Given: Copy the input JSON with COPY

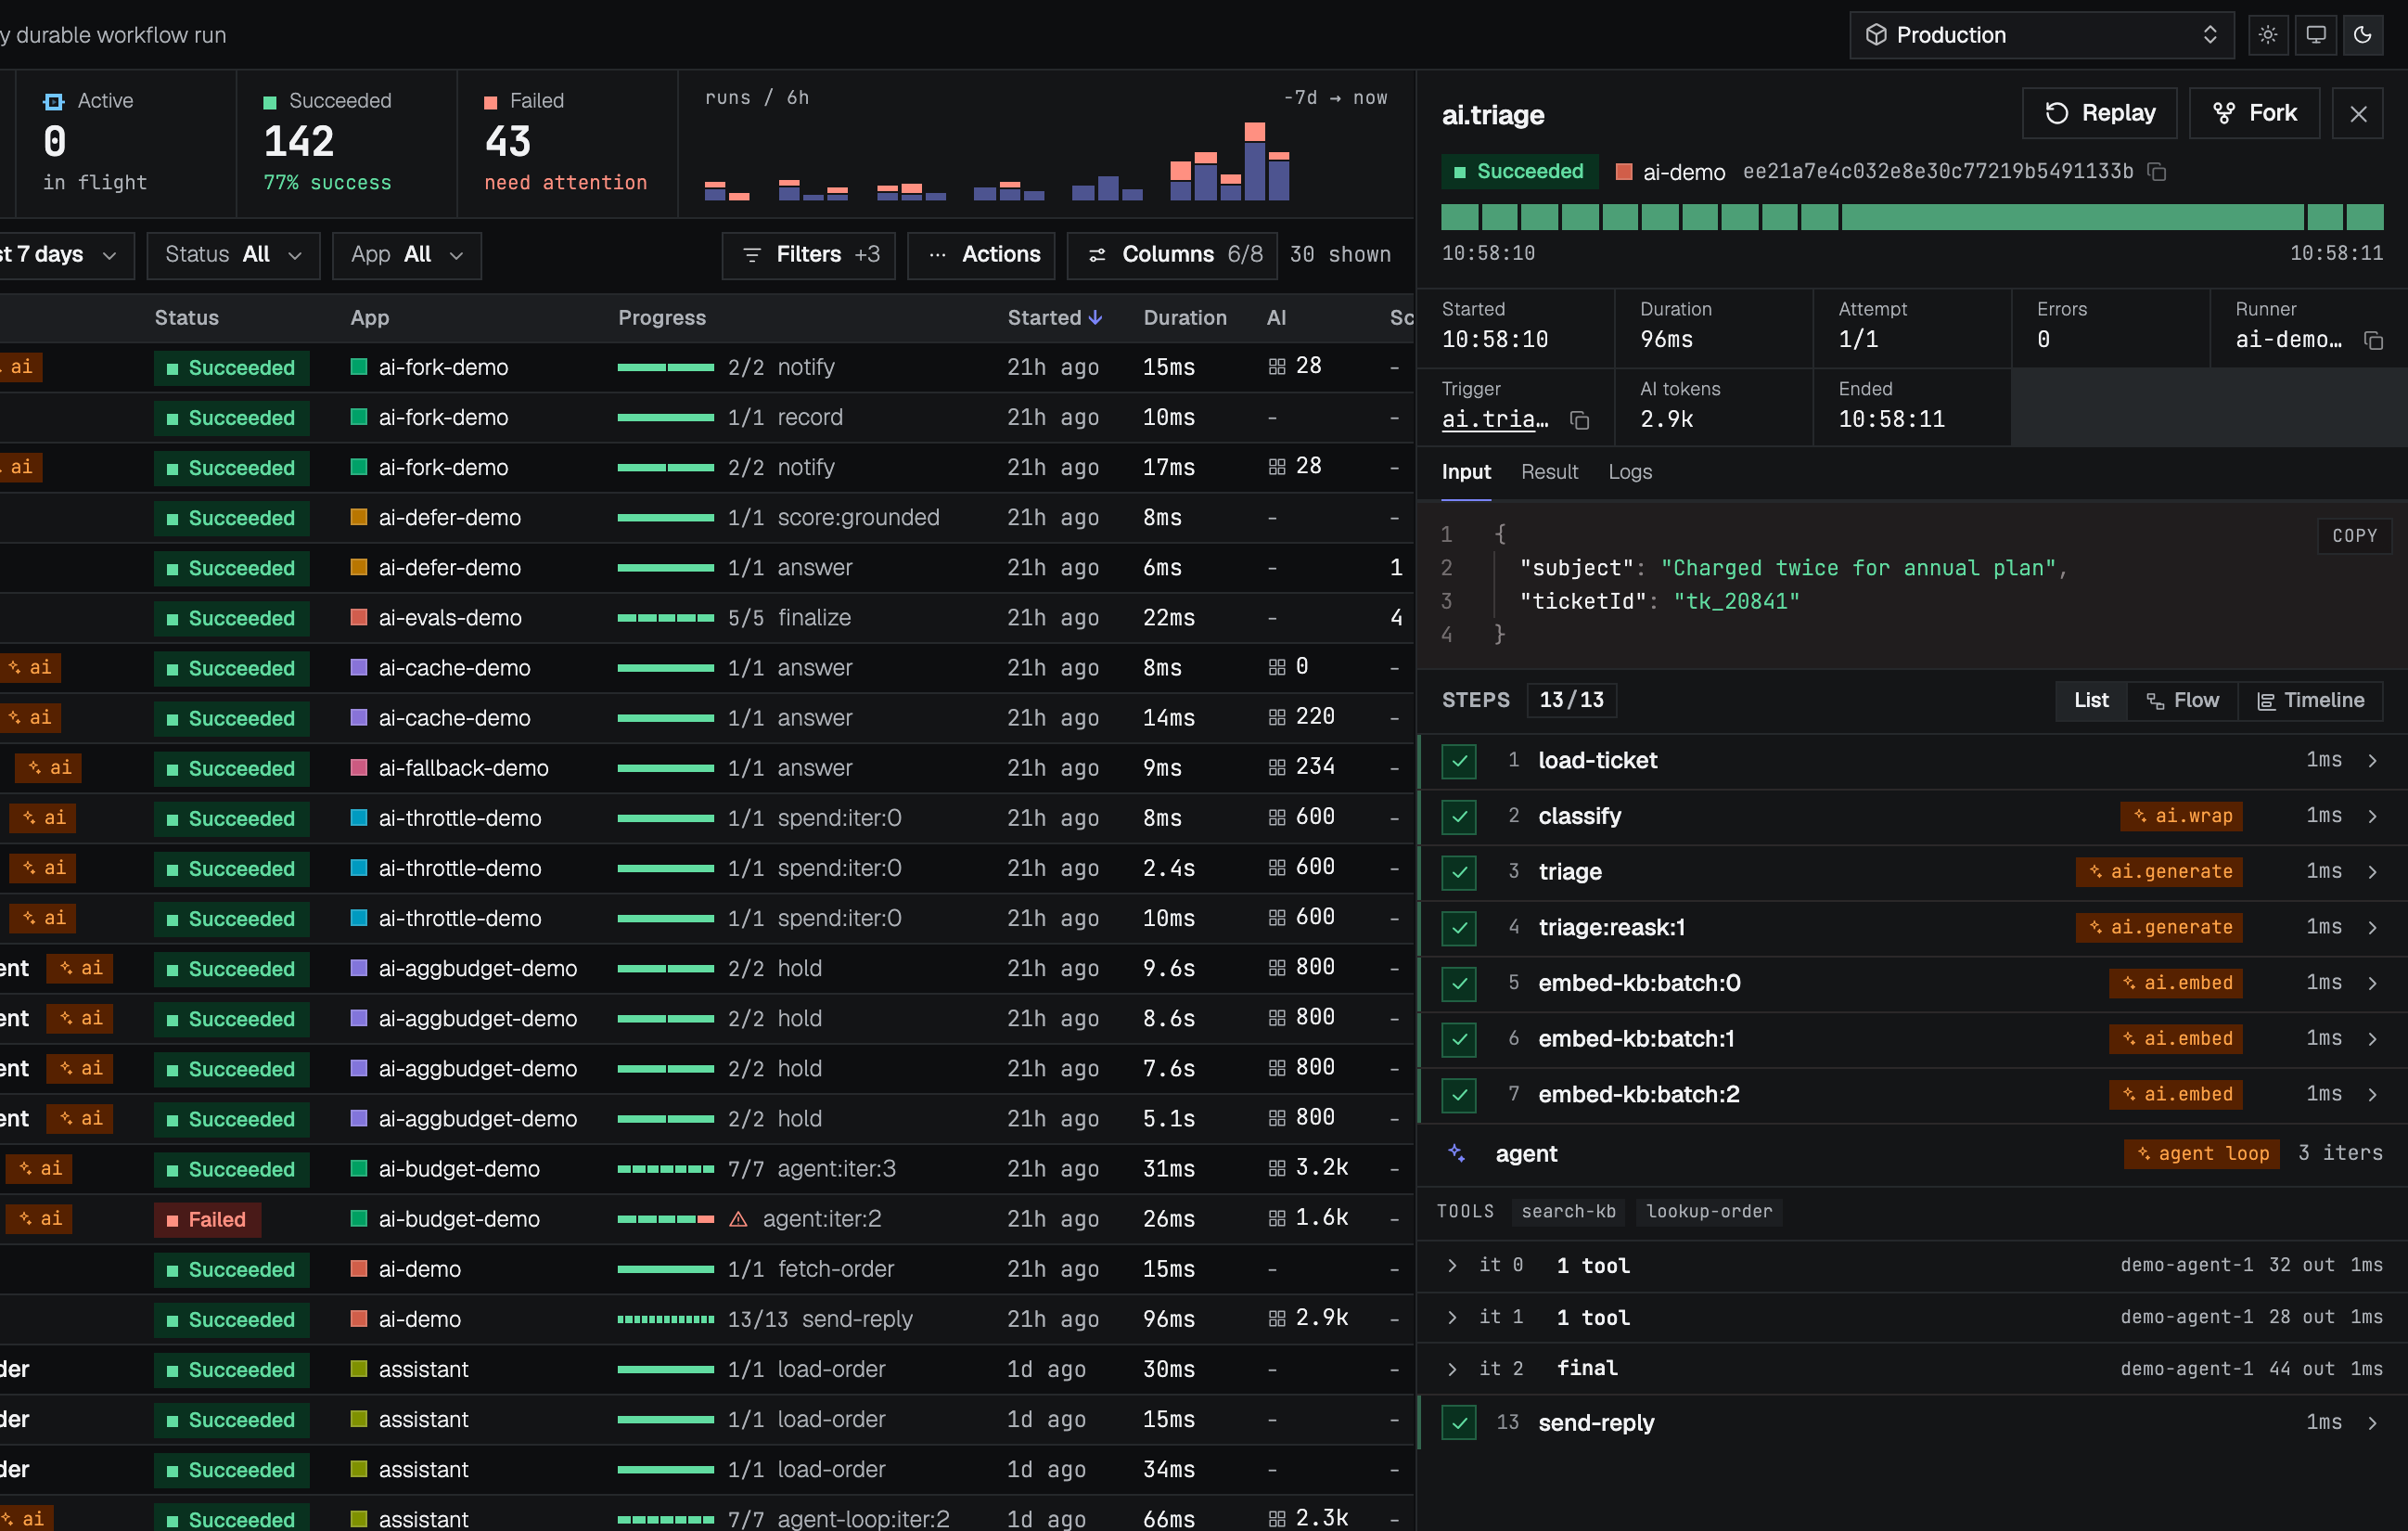Looking at the screenshot, I should [2354, 536].
